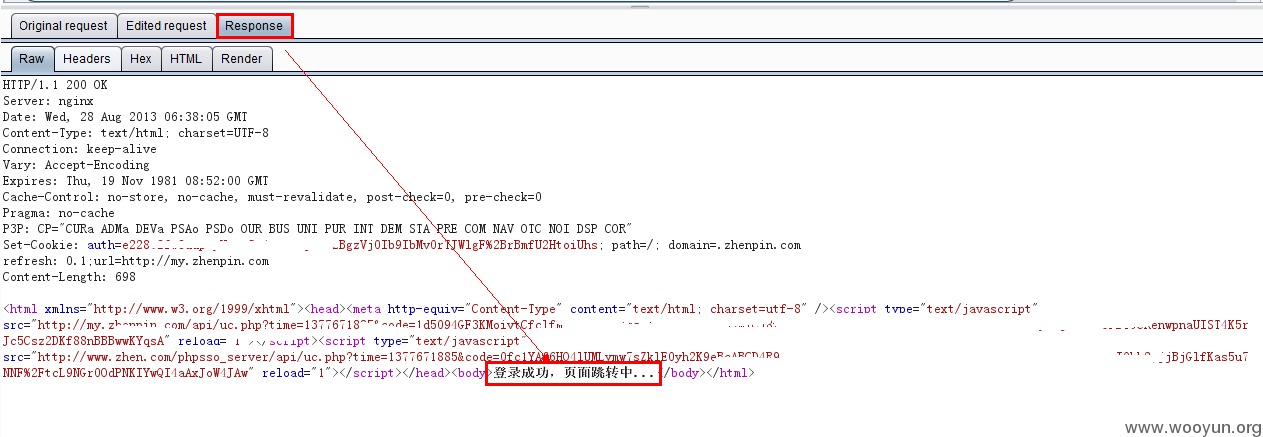Image resolution: width=1263 pixels, height=437 pixels.
Task: Switch to the Render view tab
Action: tap(242, 59)
